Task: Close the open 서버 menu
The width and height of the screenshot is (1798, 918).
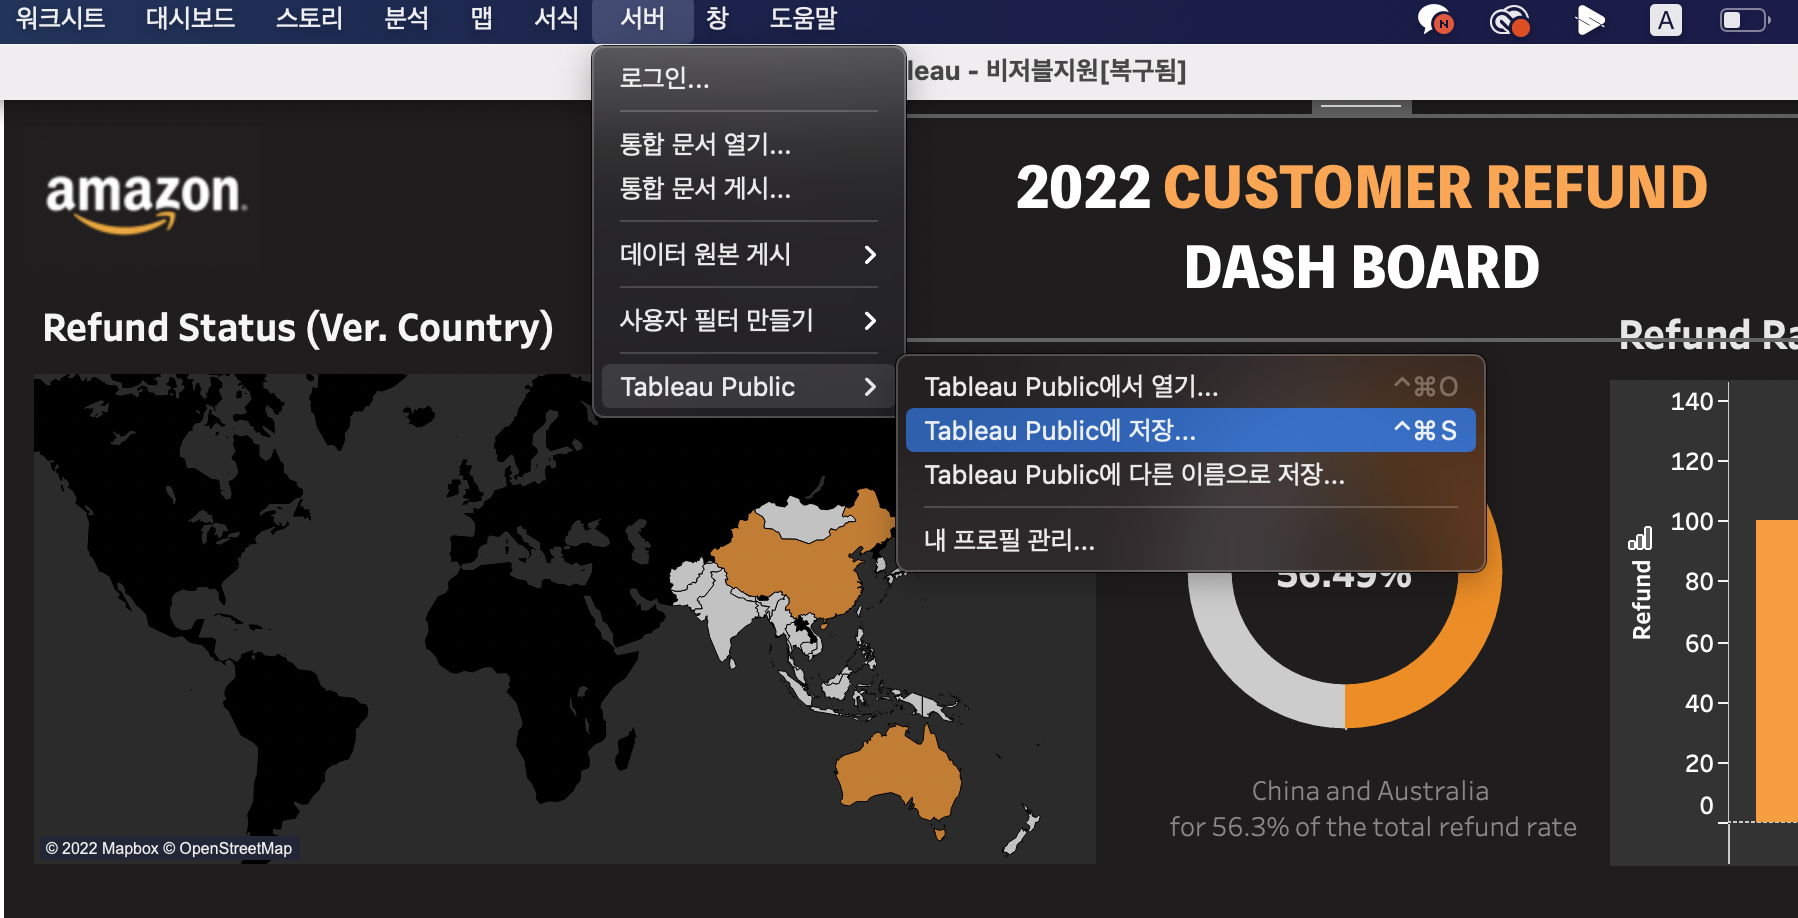Action: tap(642, 18)
